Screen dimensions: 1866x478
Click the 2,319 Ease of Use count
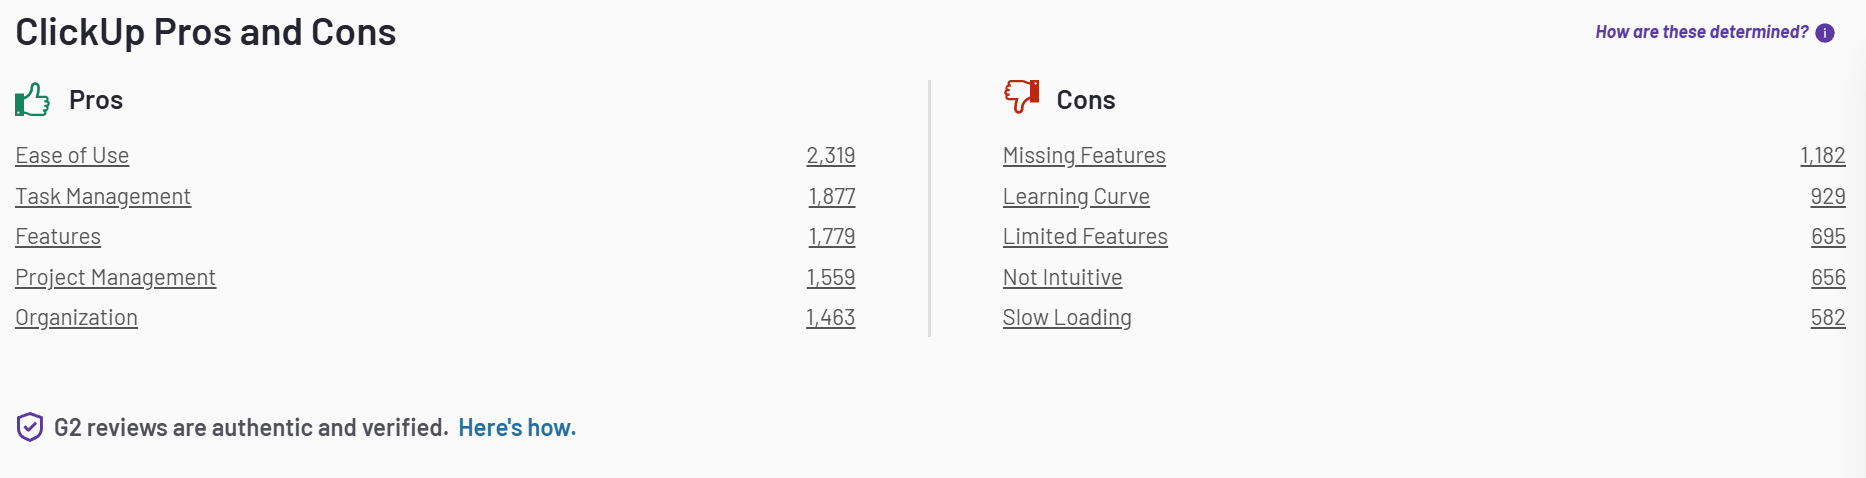(831, 156)
